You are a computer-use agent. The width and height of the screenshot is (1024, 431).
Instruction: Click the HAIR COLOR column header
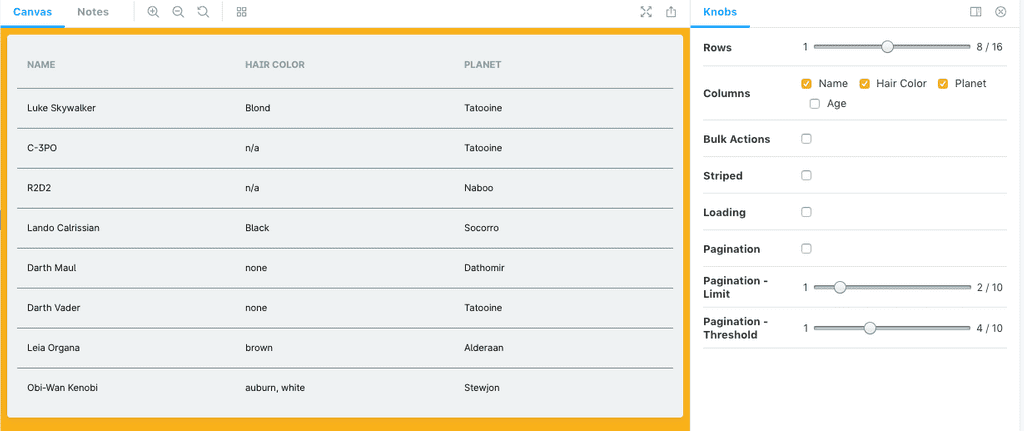pos(275,65)
